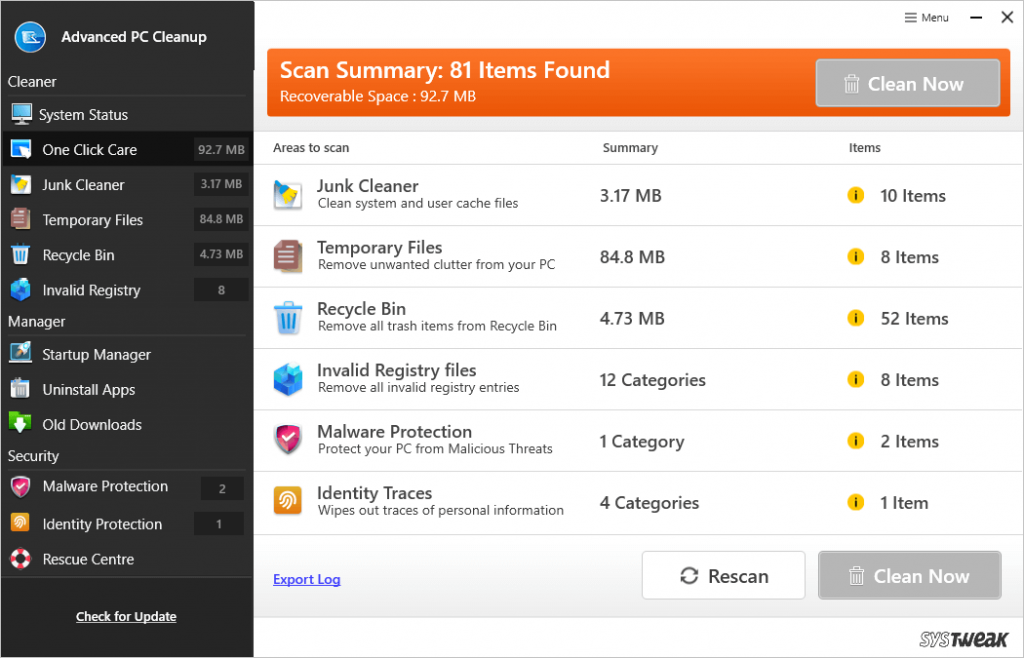Click the 3.17 MB badge in the sidebar
This screenshot has width=1024, height=658.
(x=221, y=184)
